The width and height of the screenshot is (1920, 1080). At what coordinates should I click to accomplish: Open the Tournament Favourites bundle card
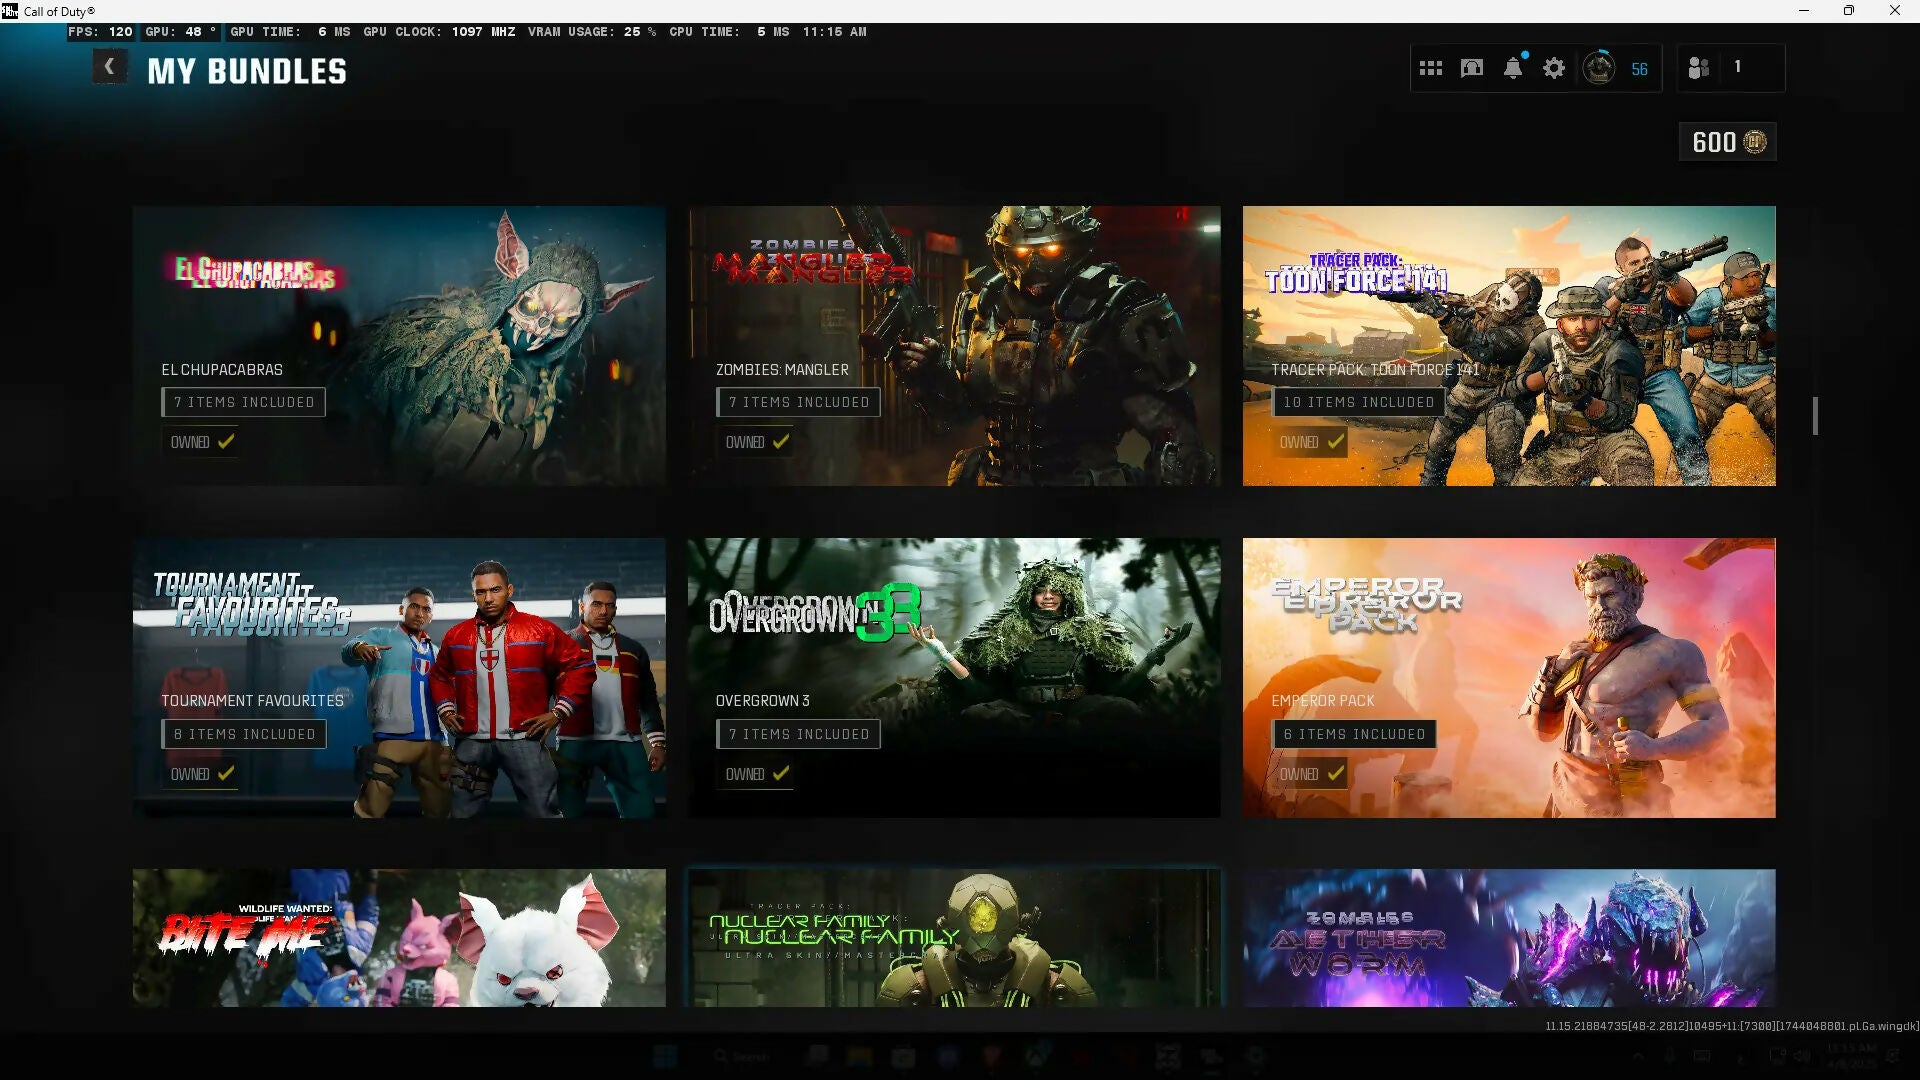point(399,678)
